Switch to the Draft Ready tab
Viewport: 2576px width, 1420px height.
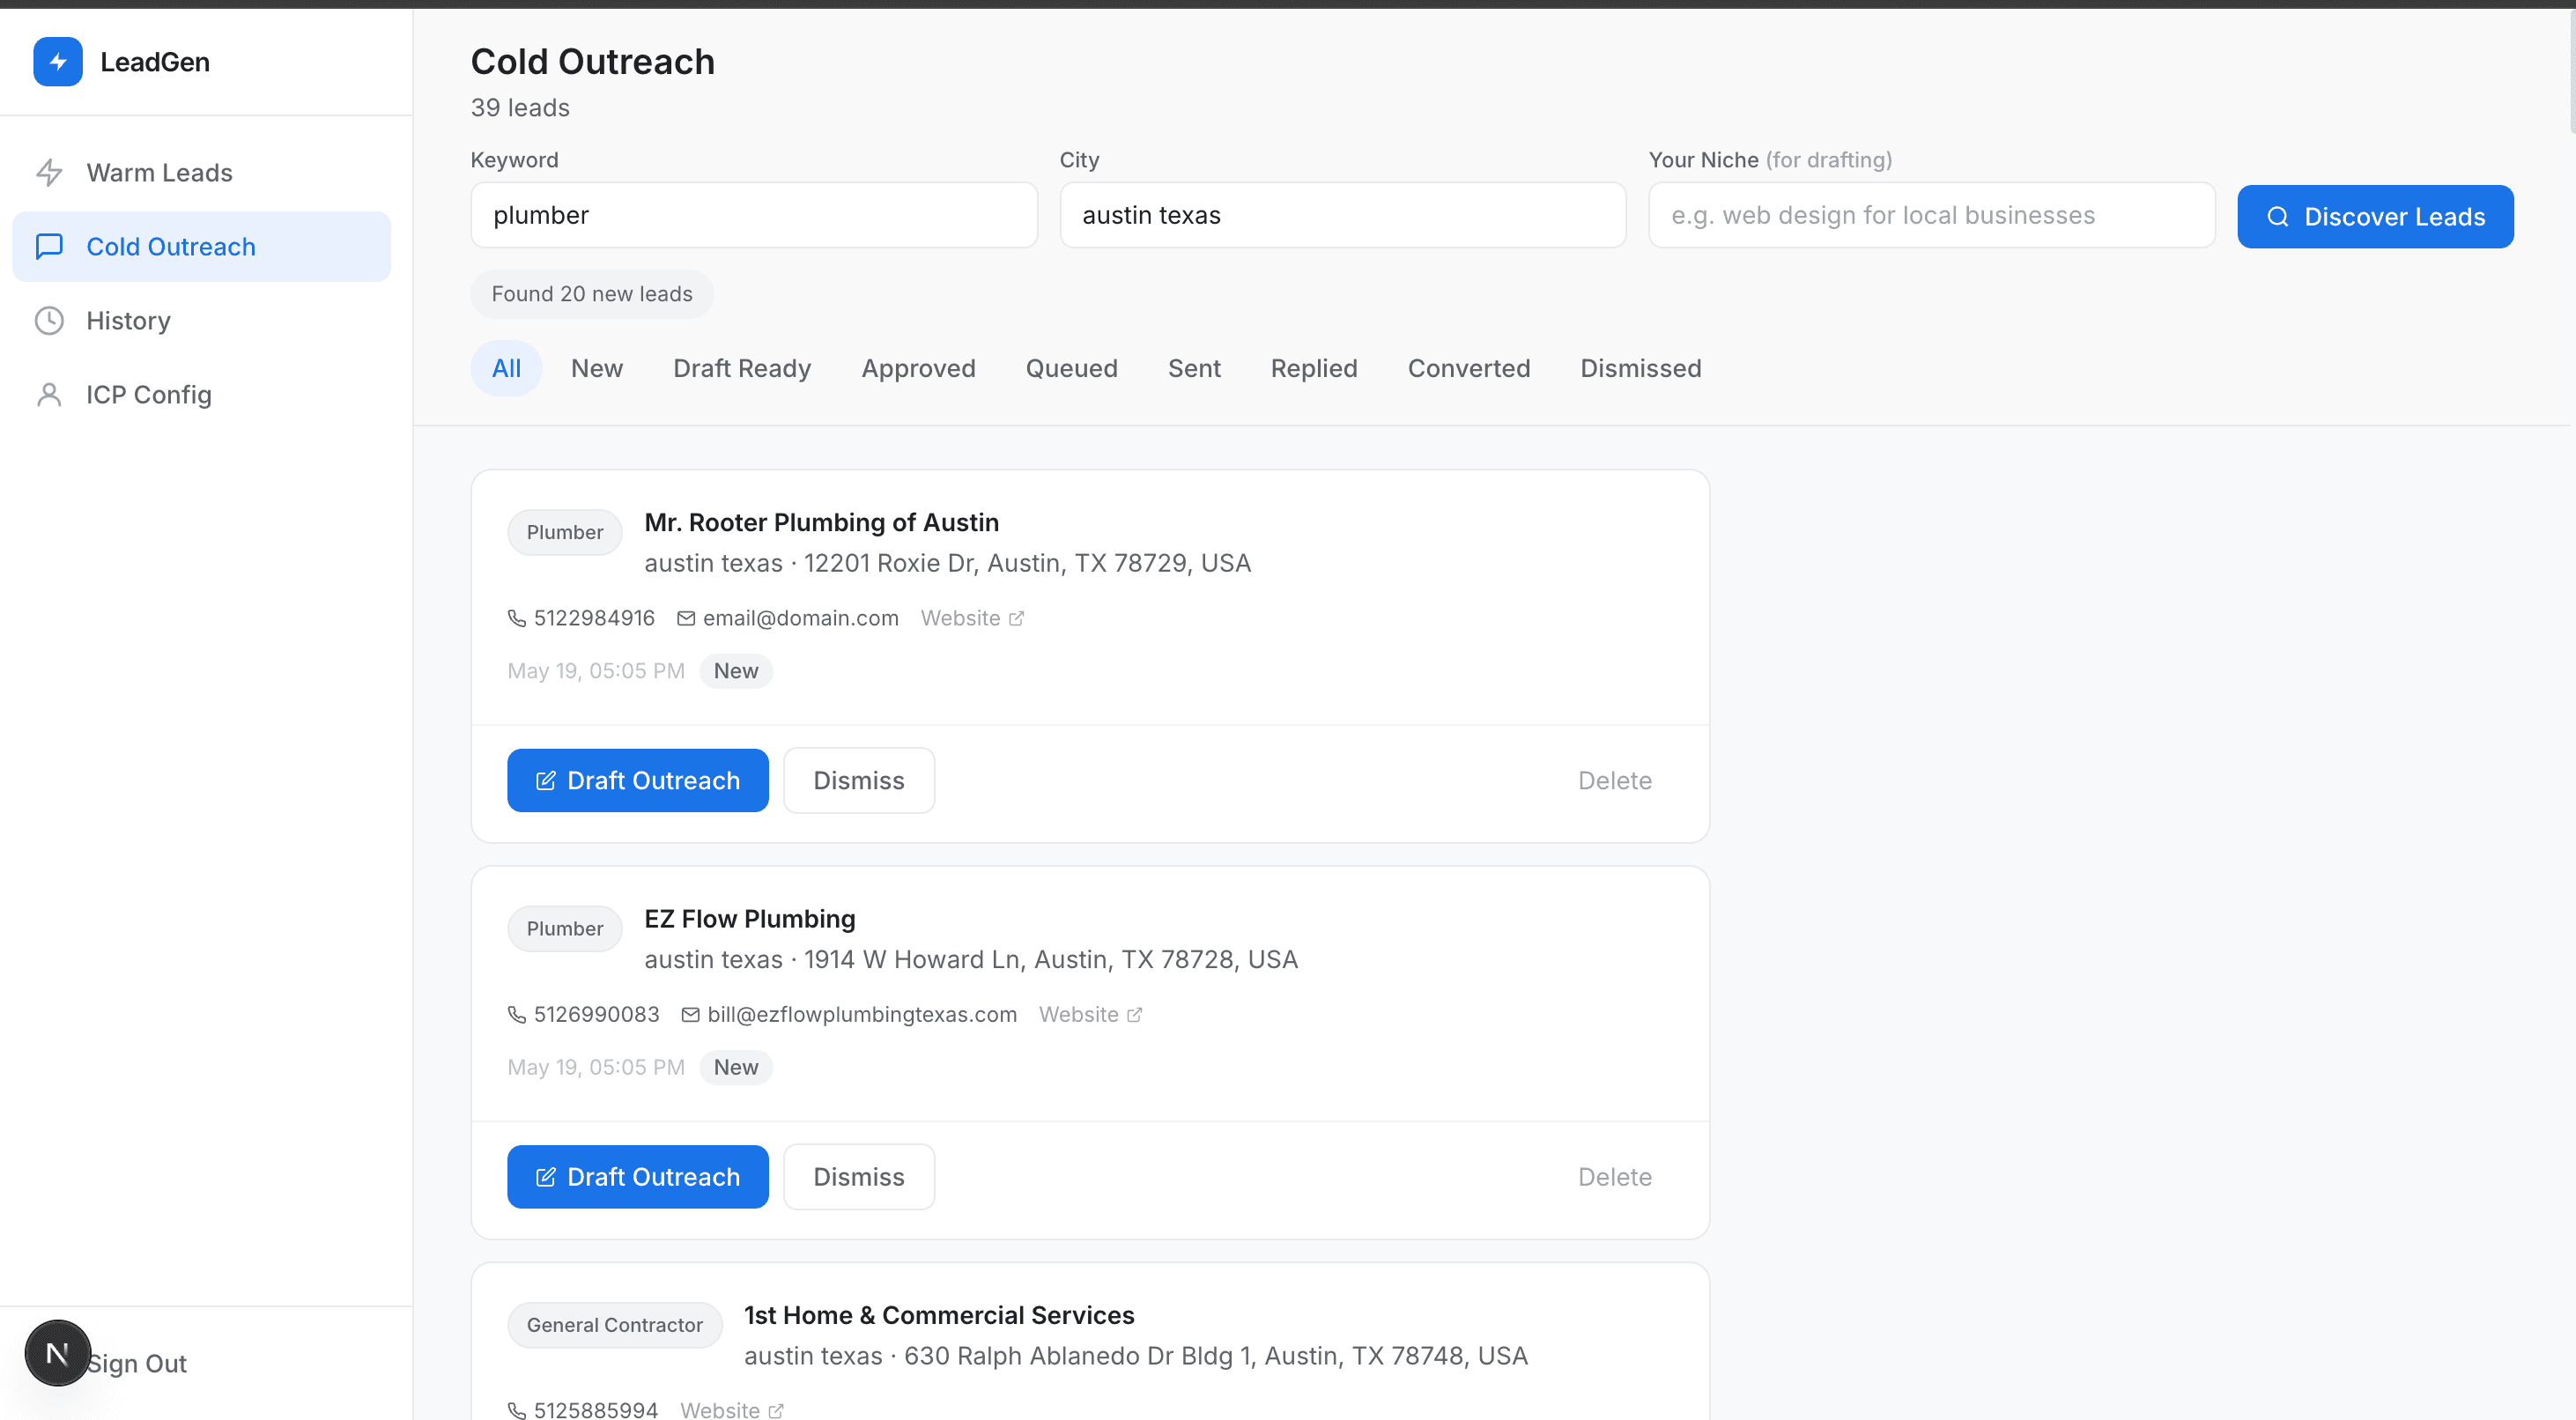742,368
